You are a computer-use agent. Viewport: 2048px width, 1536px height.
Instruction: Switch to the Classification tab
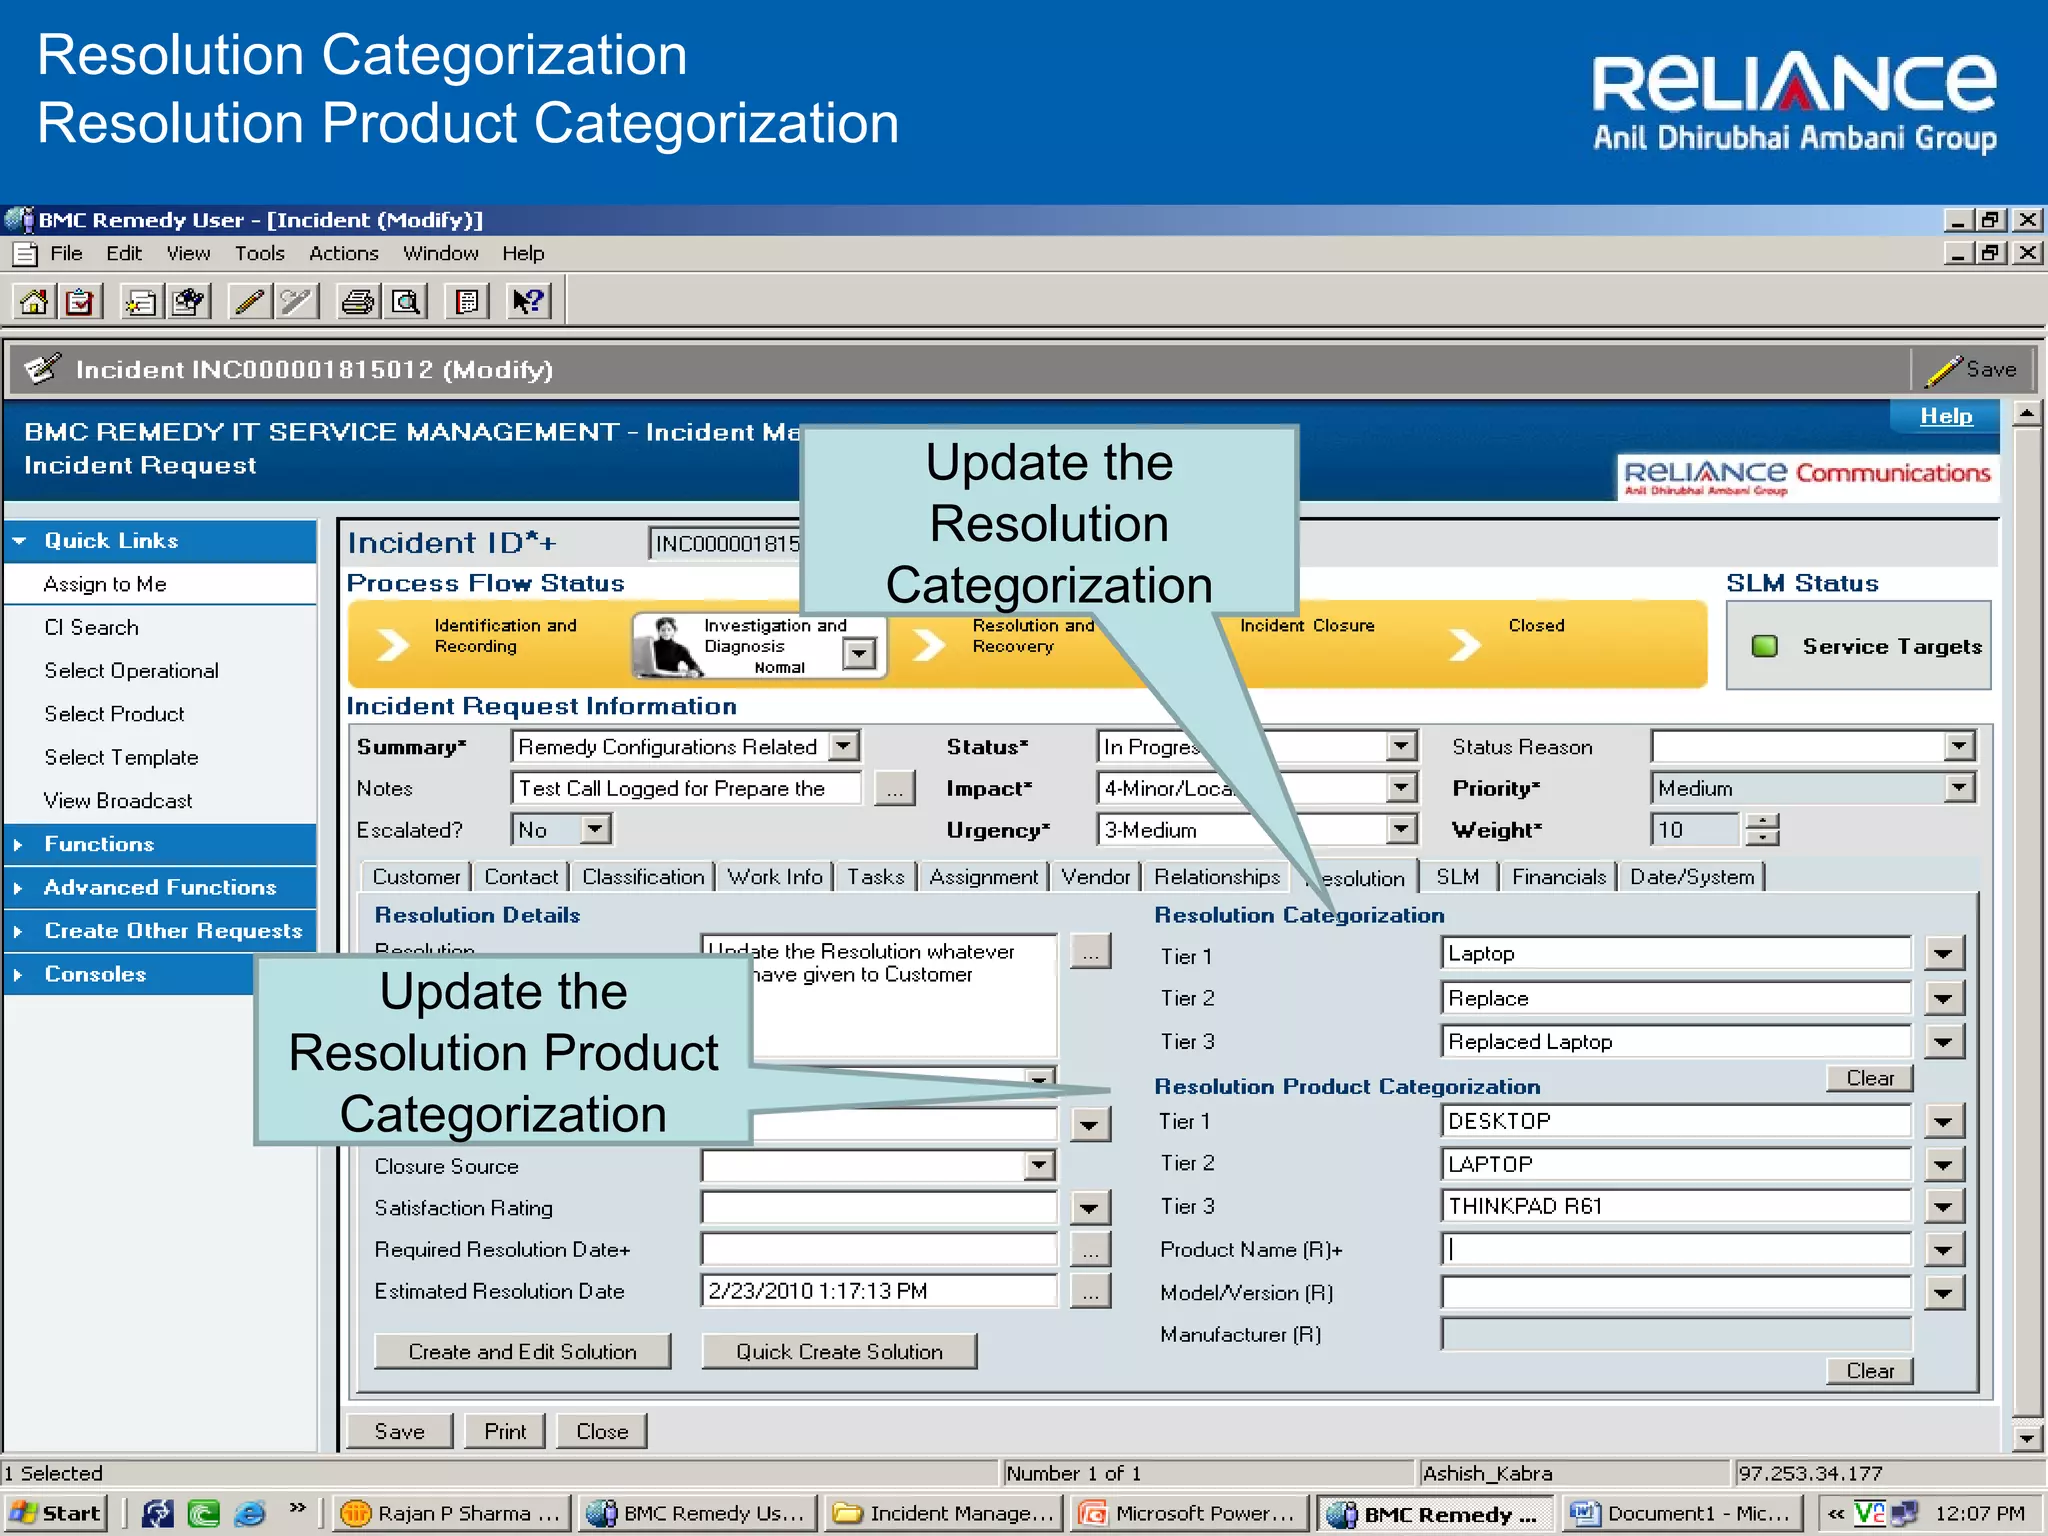point(643,877)
